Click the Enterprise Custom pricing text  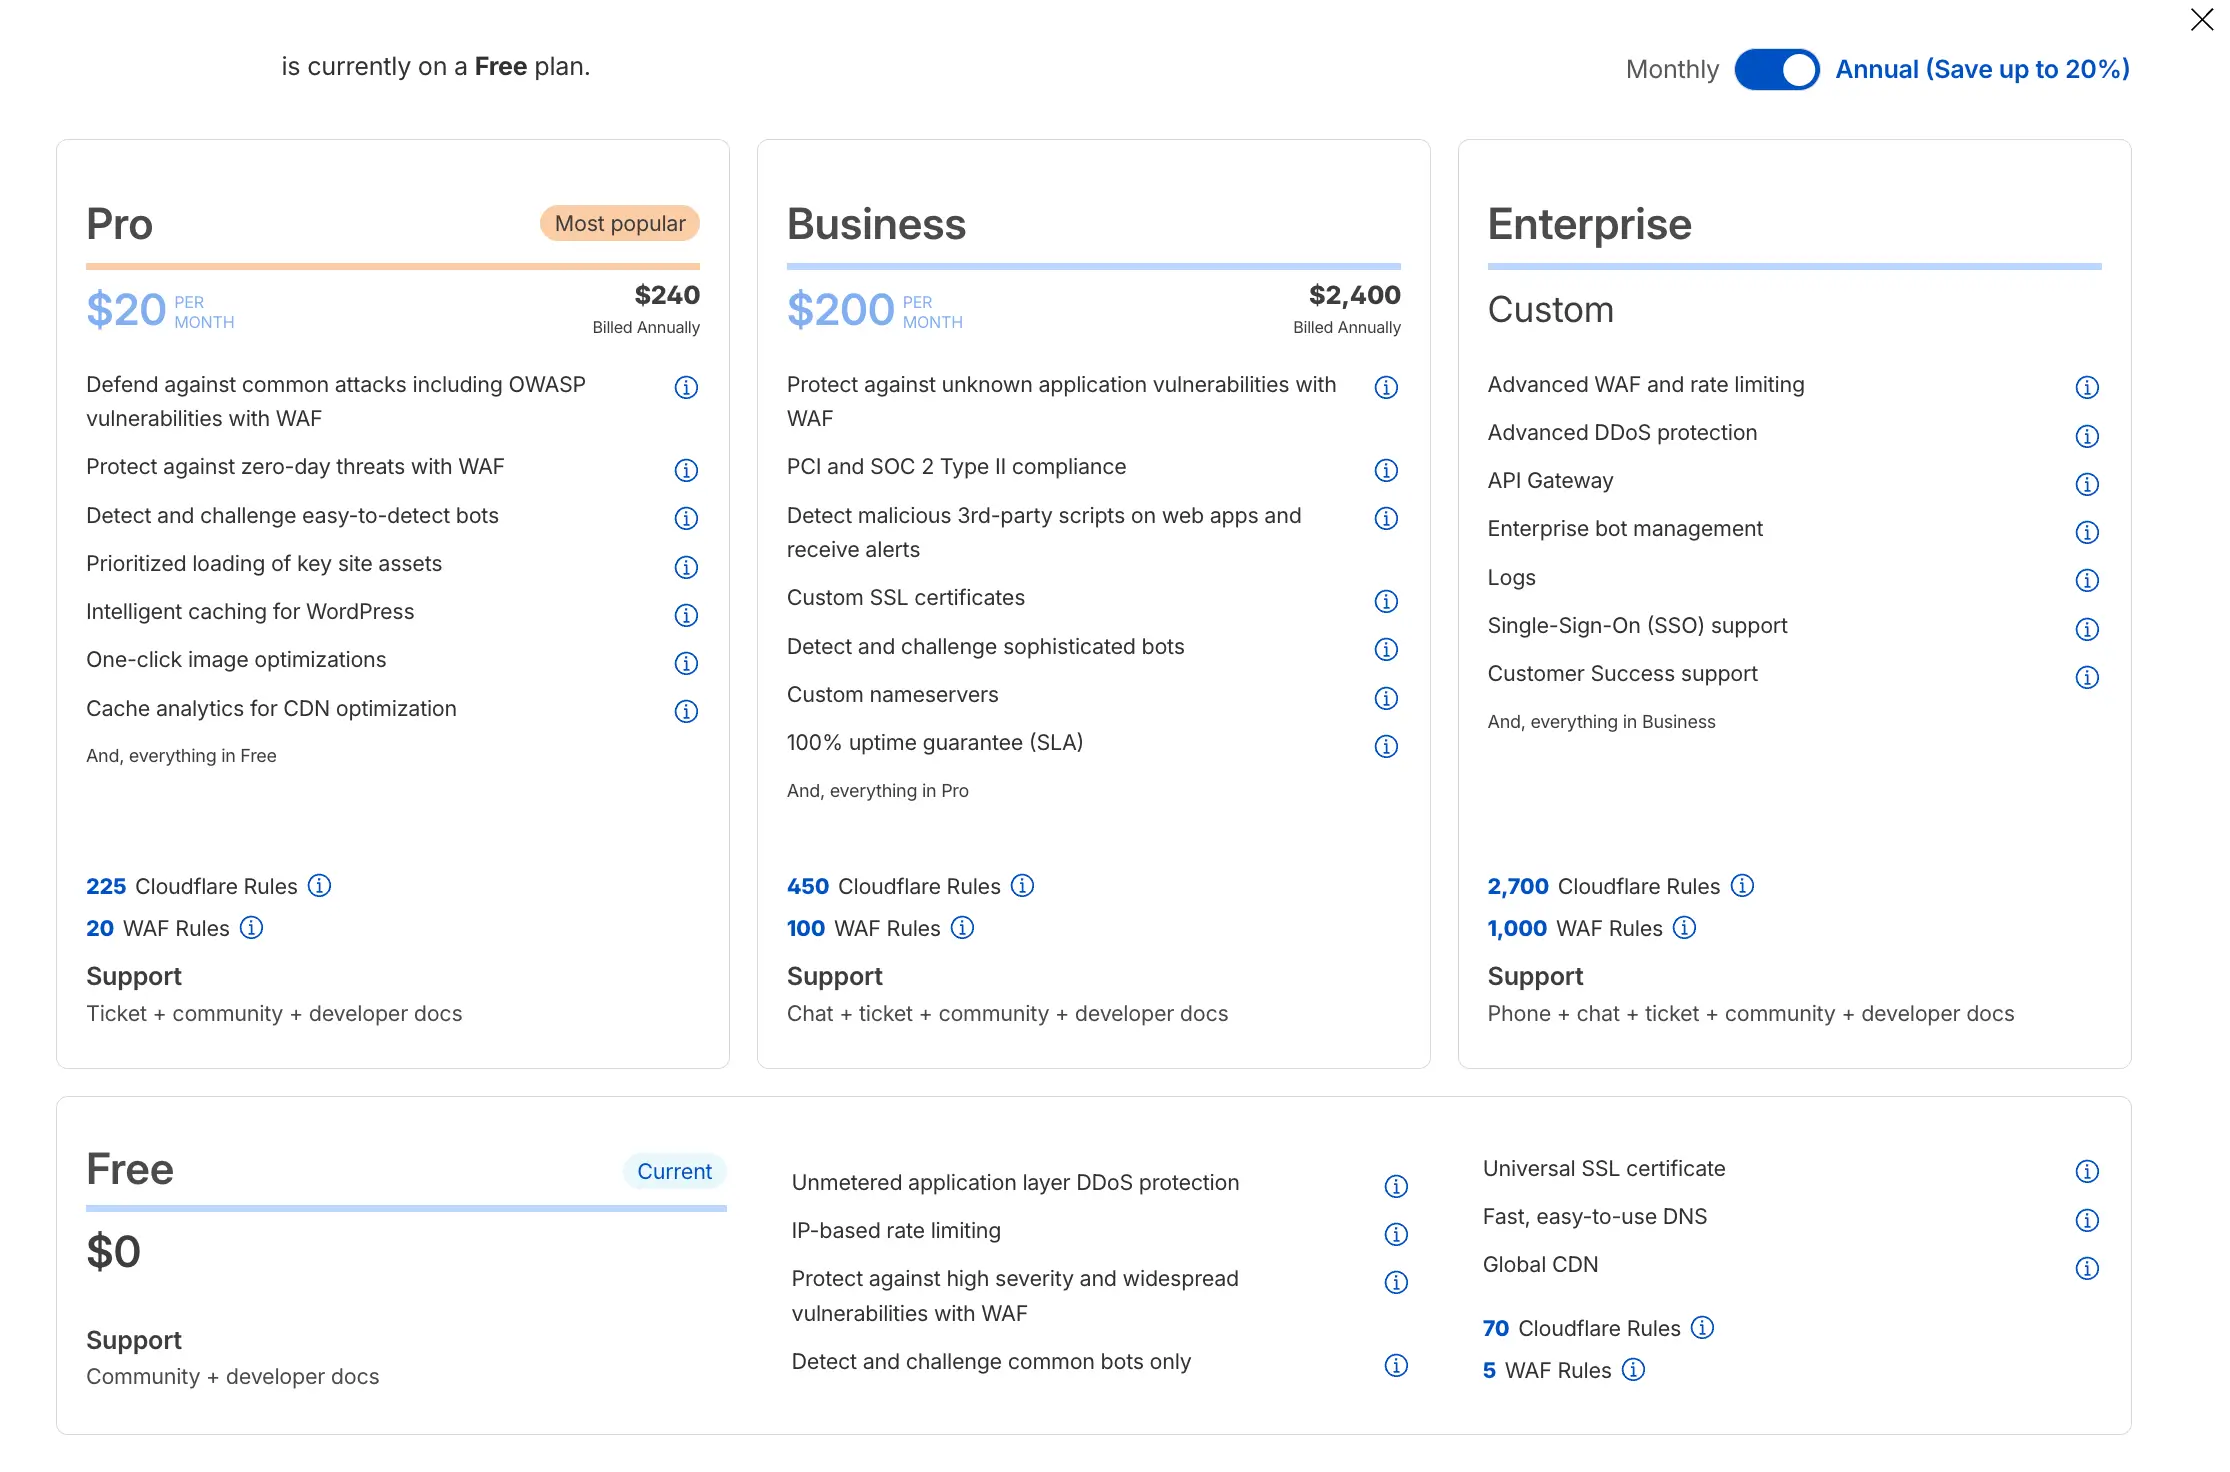1550,310
